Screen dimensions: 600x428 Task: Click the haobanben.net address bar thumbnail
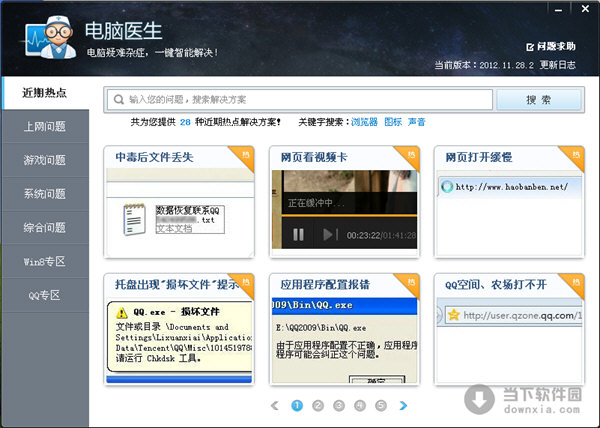pyautogui.click(x=510, y=187)
